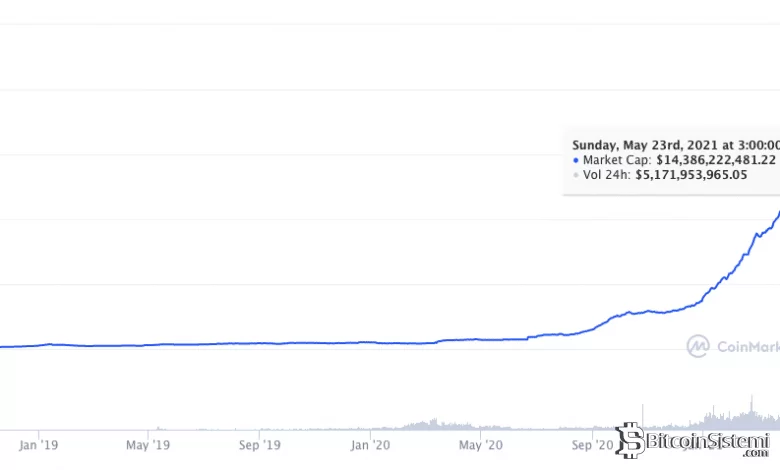Click the tallest volume spike near right edge
The height and width of the screenshot is (470, 780).
point(746,408)
